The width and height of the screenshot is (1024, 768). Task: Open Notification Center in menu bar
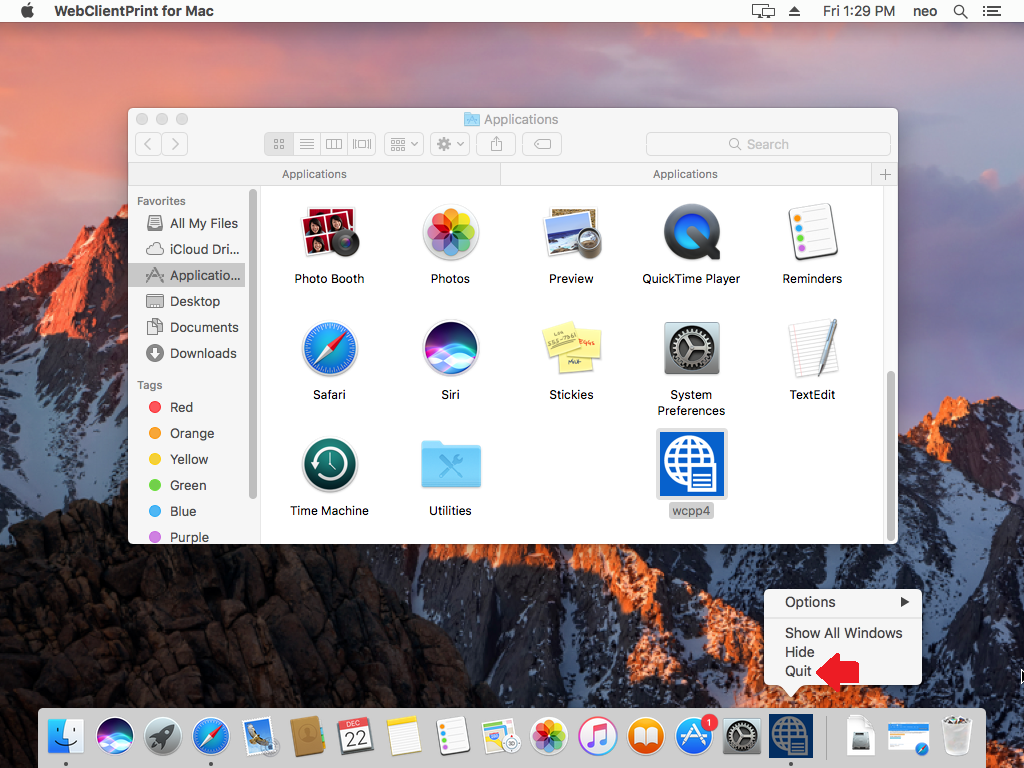click(x=992, y=11)
